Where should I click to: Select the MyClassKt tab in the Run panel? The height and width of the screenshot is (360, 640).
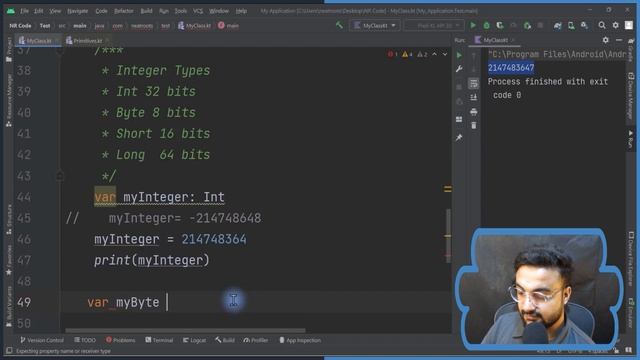tap(495, 40)
